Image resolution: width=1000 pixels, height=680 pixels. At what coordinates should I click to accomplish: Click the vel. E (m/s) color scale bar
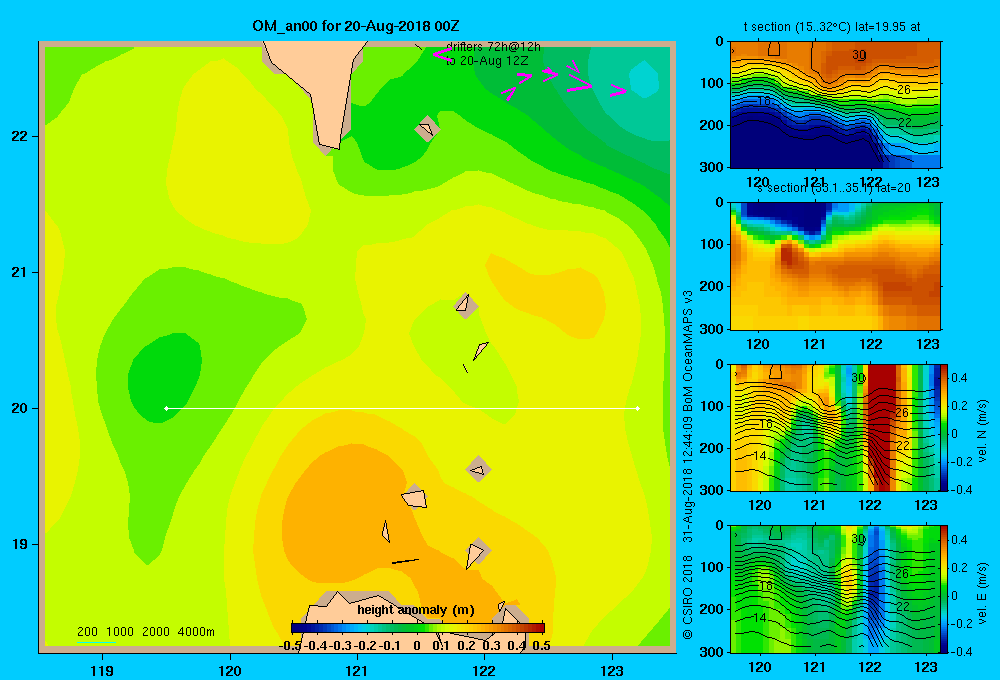(944, 589)
